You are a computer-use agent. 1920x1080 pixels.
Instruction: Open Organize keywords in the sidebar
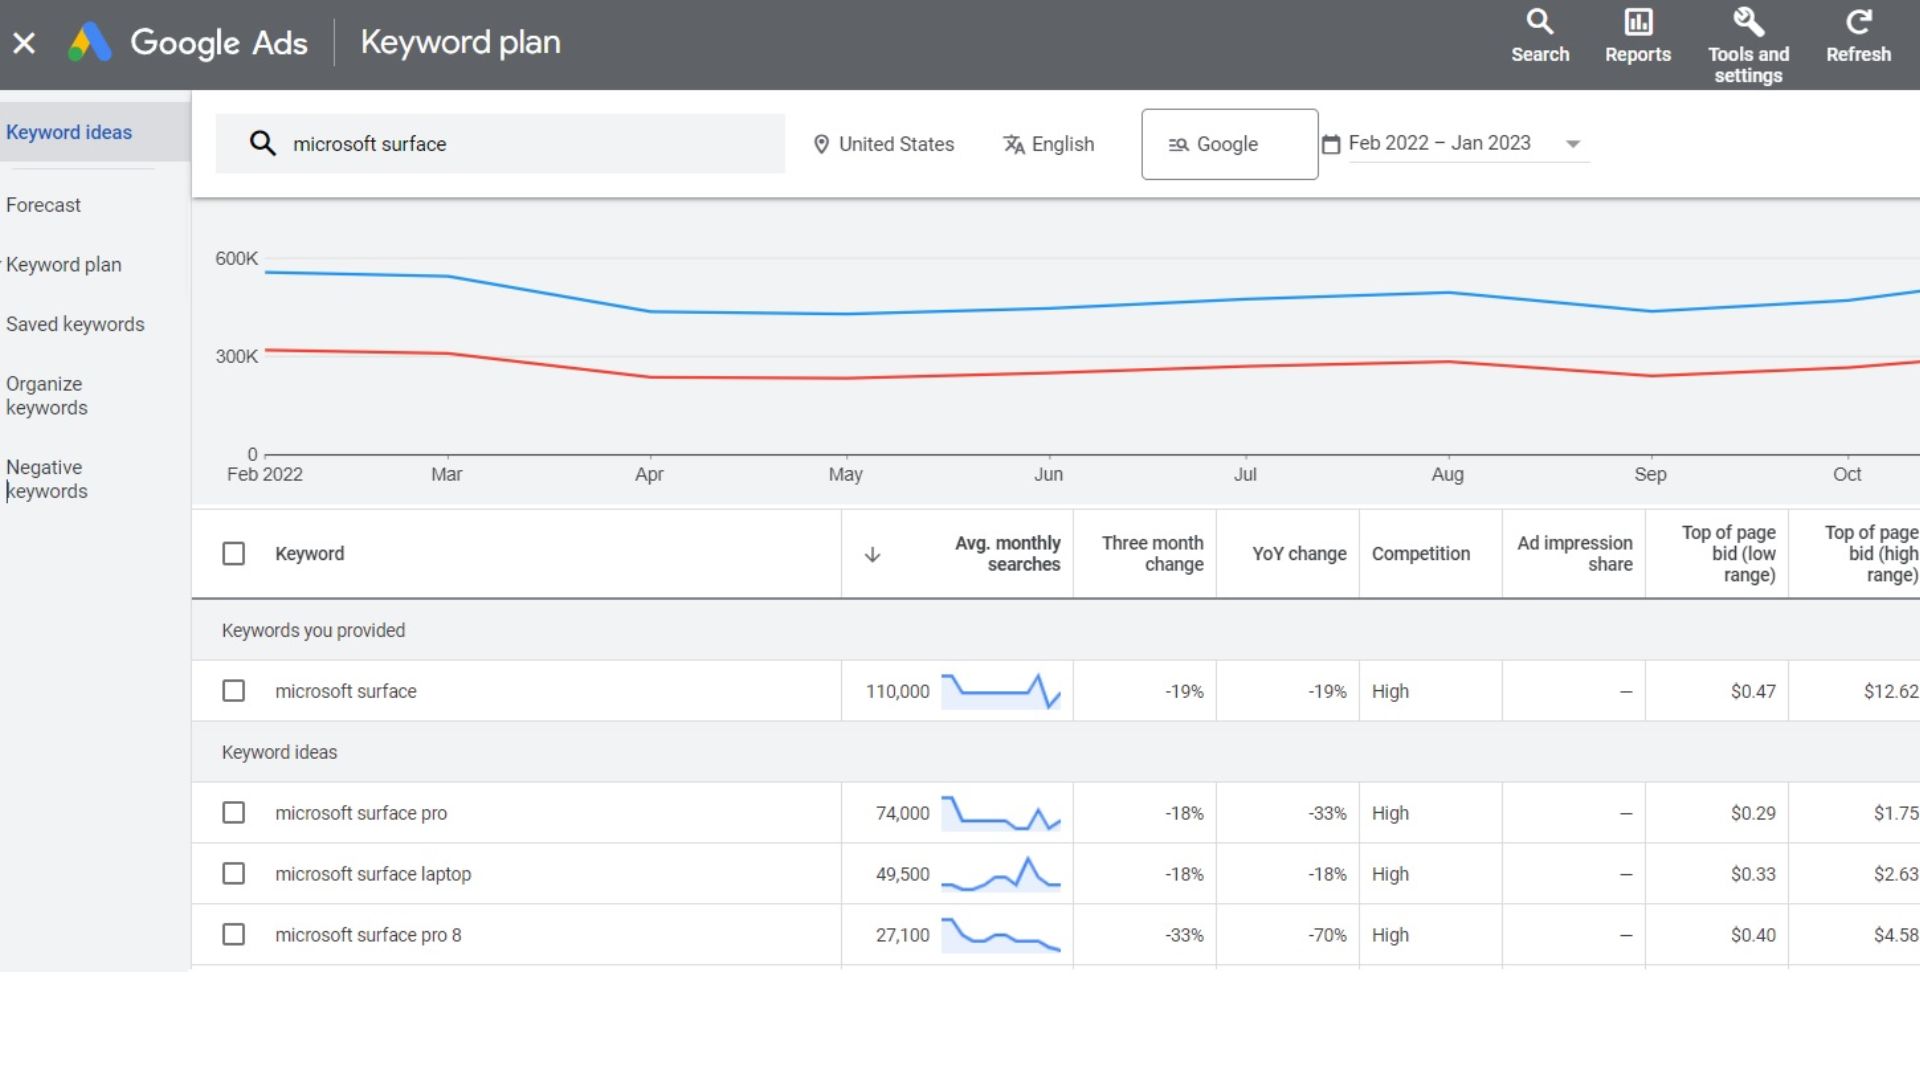pyautogui.click(x=46, y=396)
